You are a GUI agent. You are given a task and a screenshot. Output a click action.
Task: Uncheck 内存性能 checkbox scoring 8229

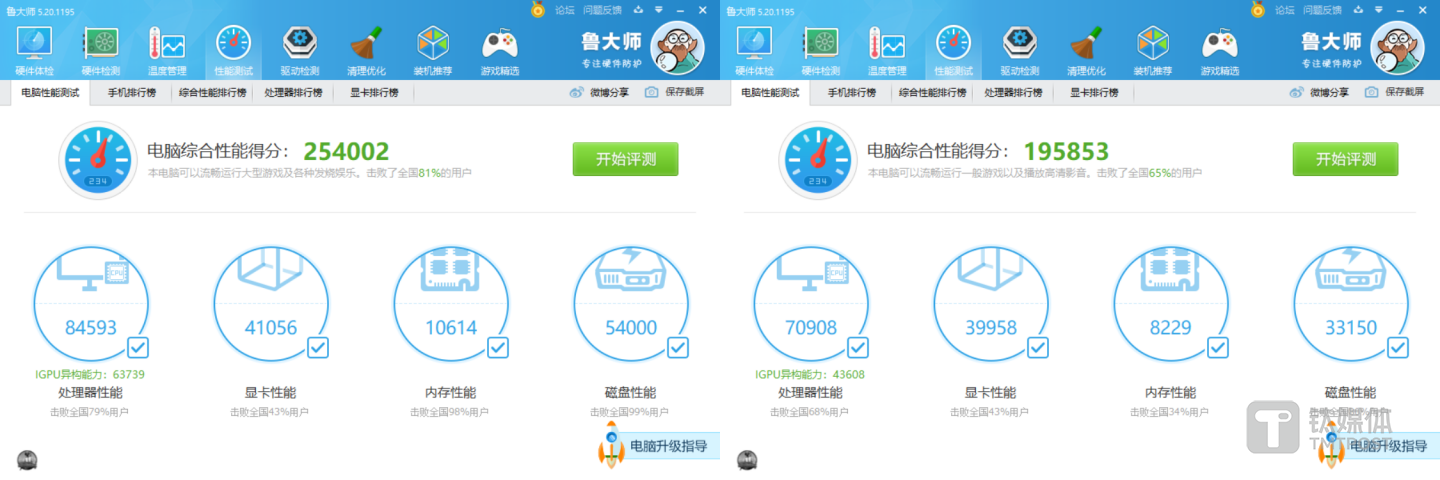point(1218,347)
